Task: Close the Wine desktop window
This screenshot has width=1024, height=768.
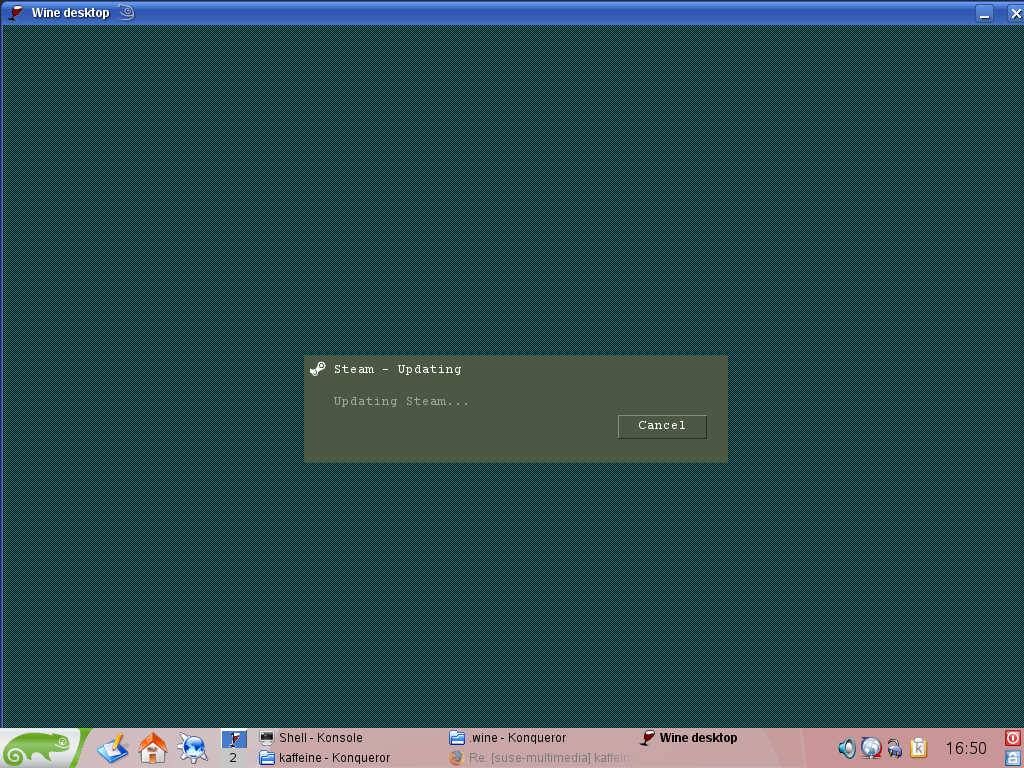Action: coord(1016,13)
